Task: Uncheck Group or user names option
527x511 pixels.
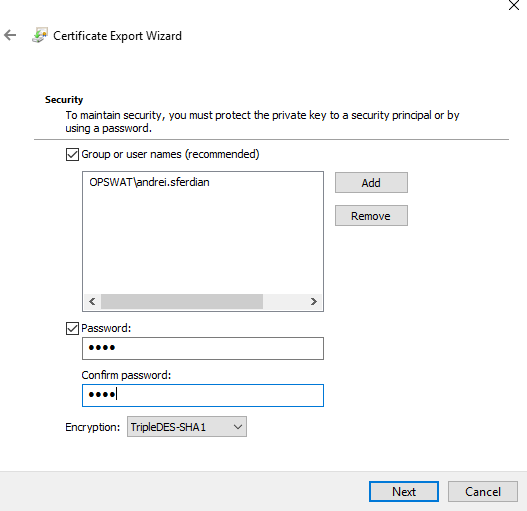Action: pos(72,154)
